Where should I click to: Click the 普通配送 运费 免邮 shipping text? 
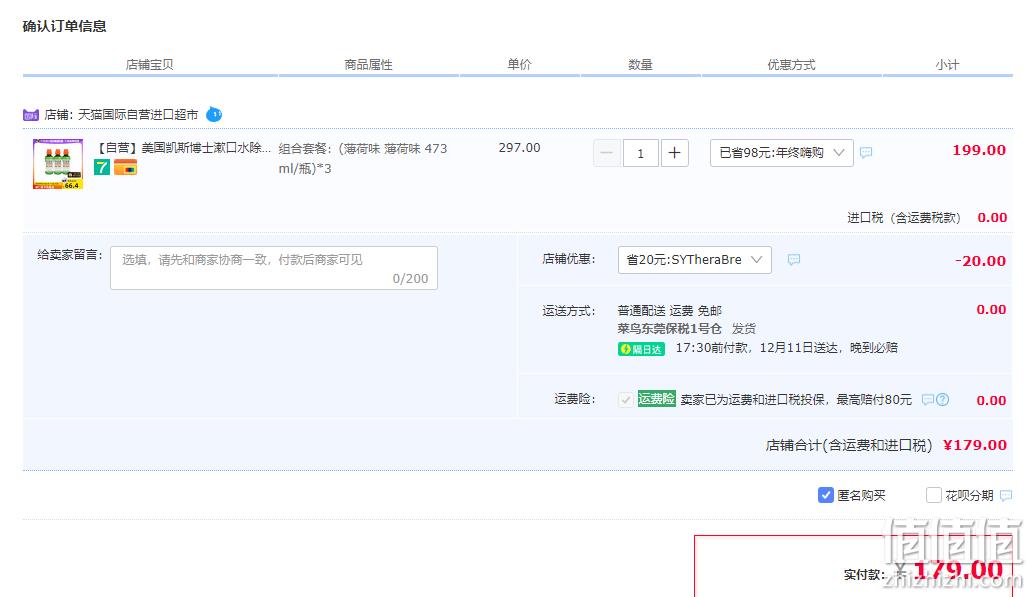669,311
